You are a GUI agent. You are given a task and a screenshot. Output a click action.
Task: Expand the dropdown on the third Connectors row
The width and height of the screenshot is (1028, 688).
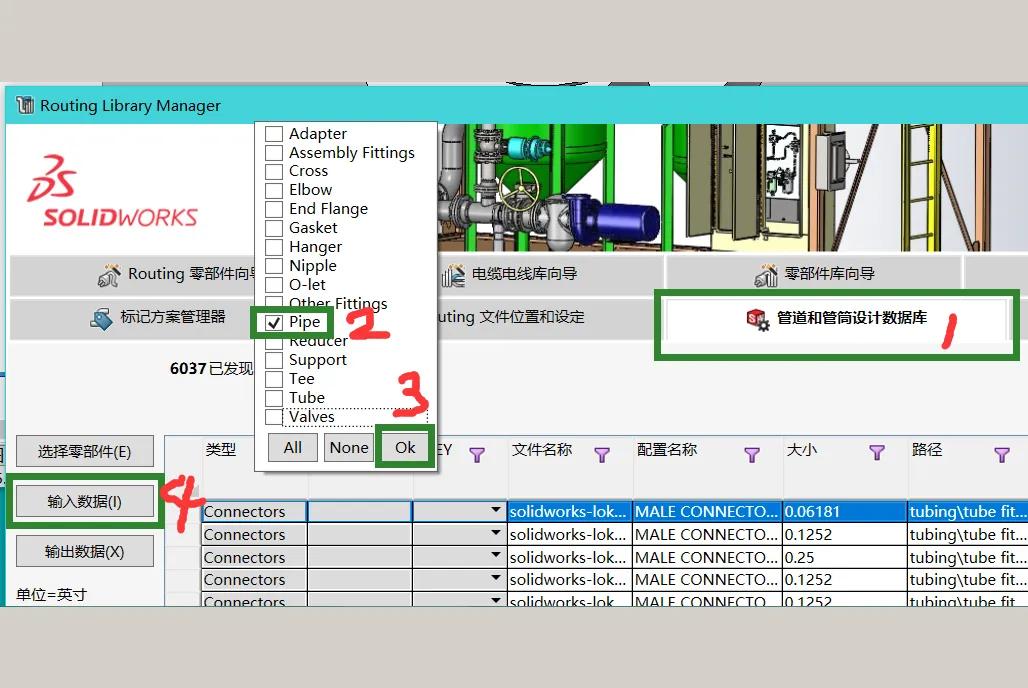click(495, 557)
